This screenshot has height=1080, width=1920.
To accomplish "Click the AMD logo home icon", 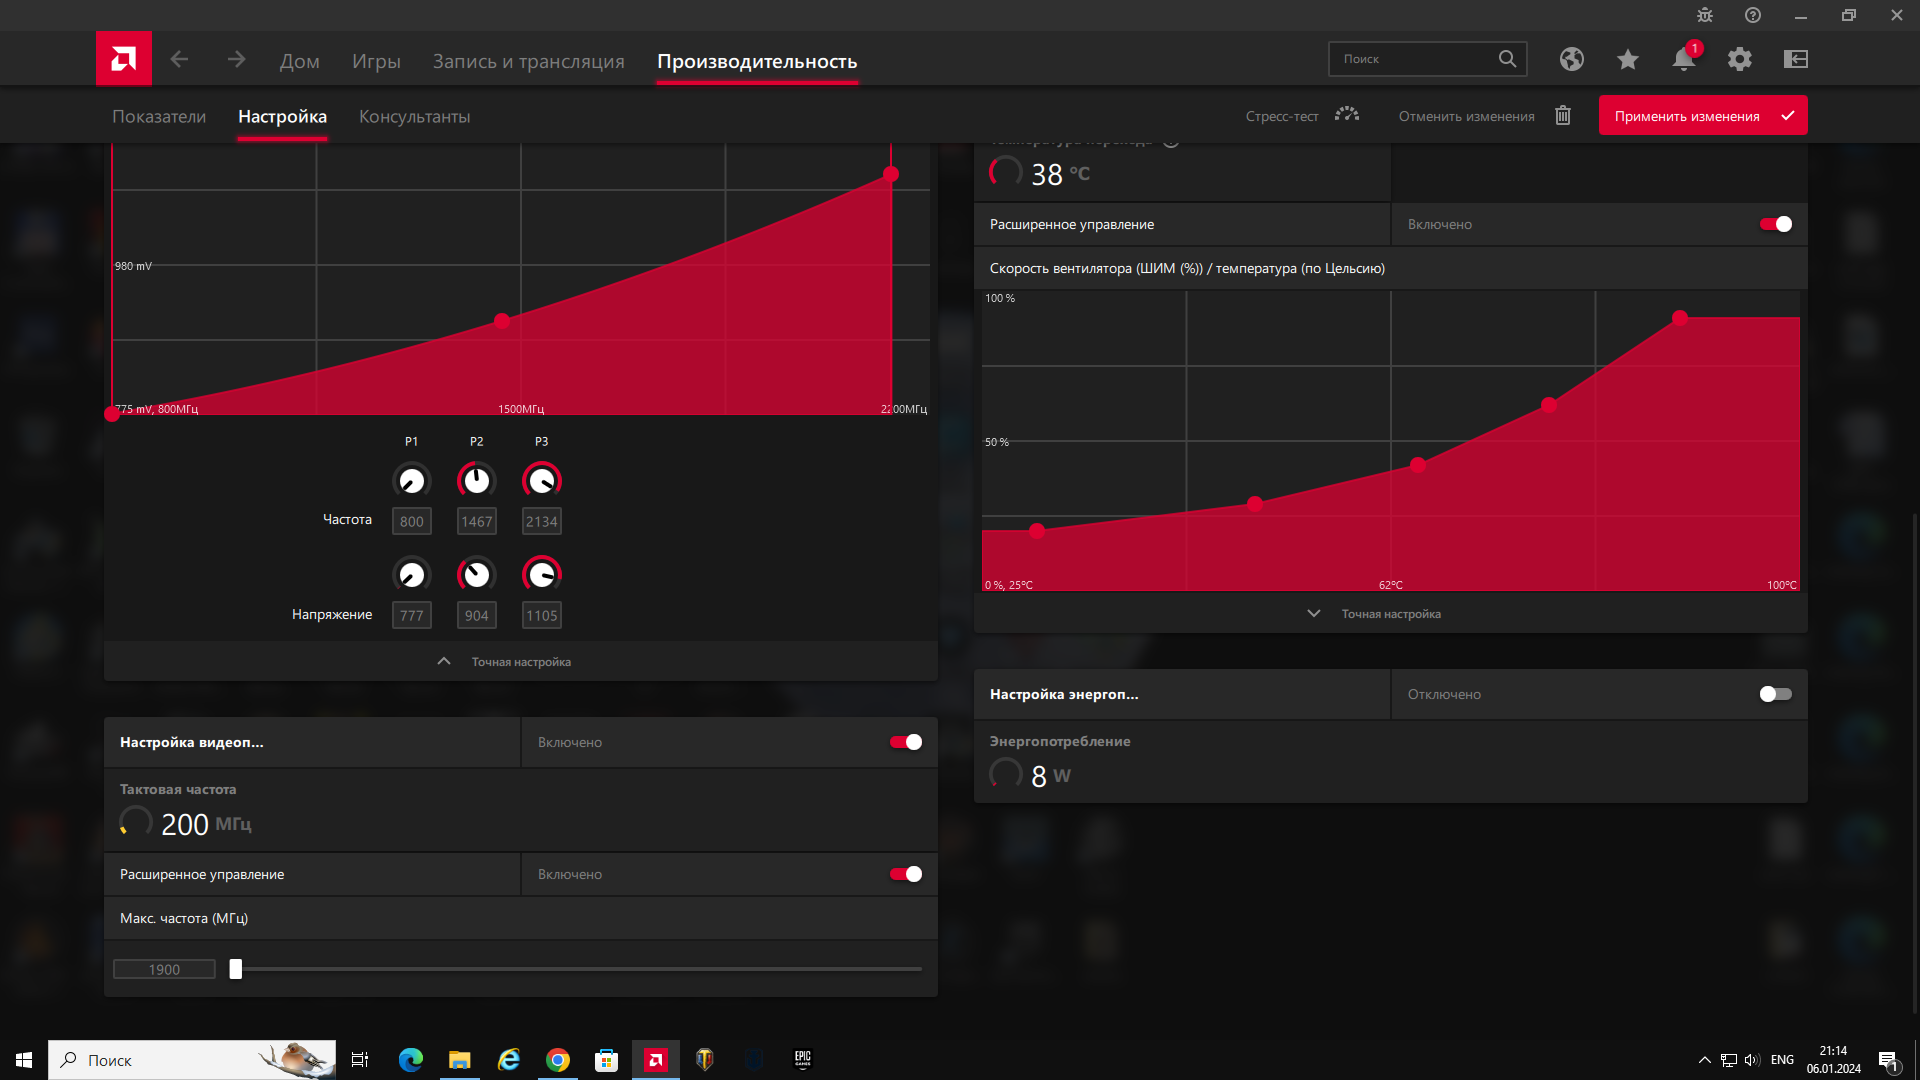I will pos(124,59).
